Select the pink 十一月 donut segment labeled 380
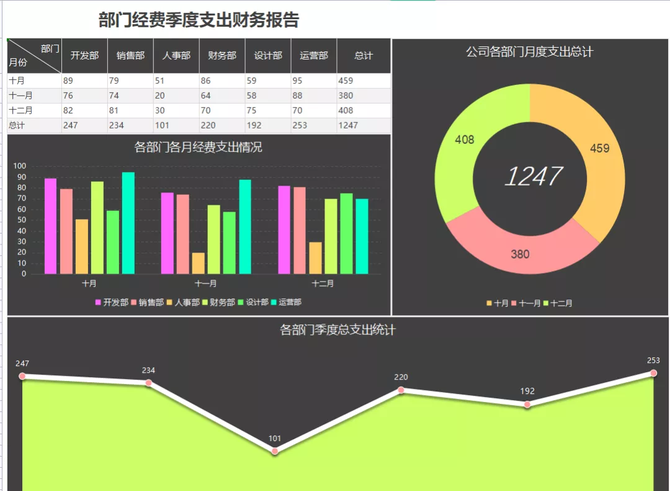 pyautogui.click(x=520, y=248)
